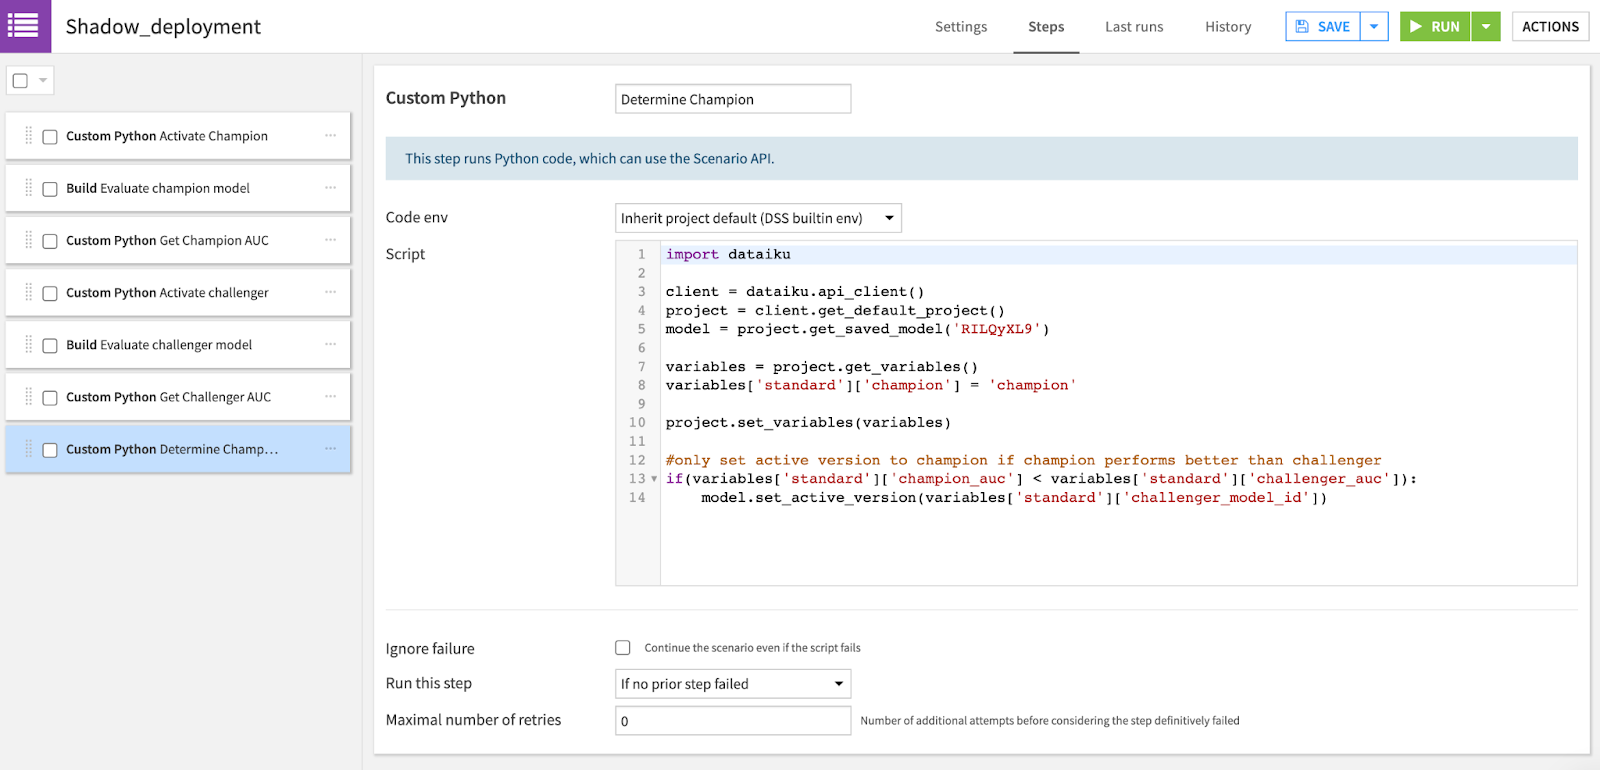Click the purple scenario list icon
Screen dimensions: 1600x770
(x=23, y=26)
